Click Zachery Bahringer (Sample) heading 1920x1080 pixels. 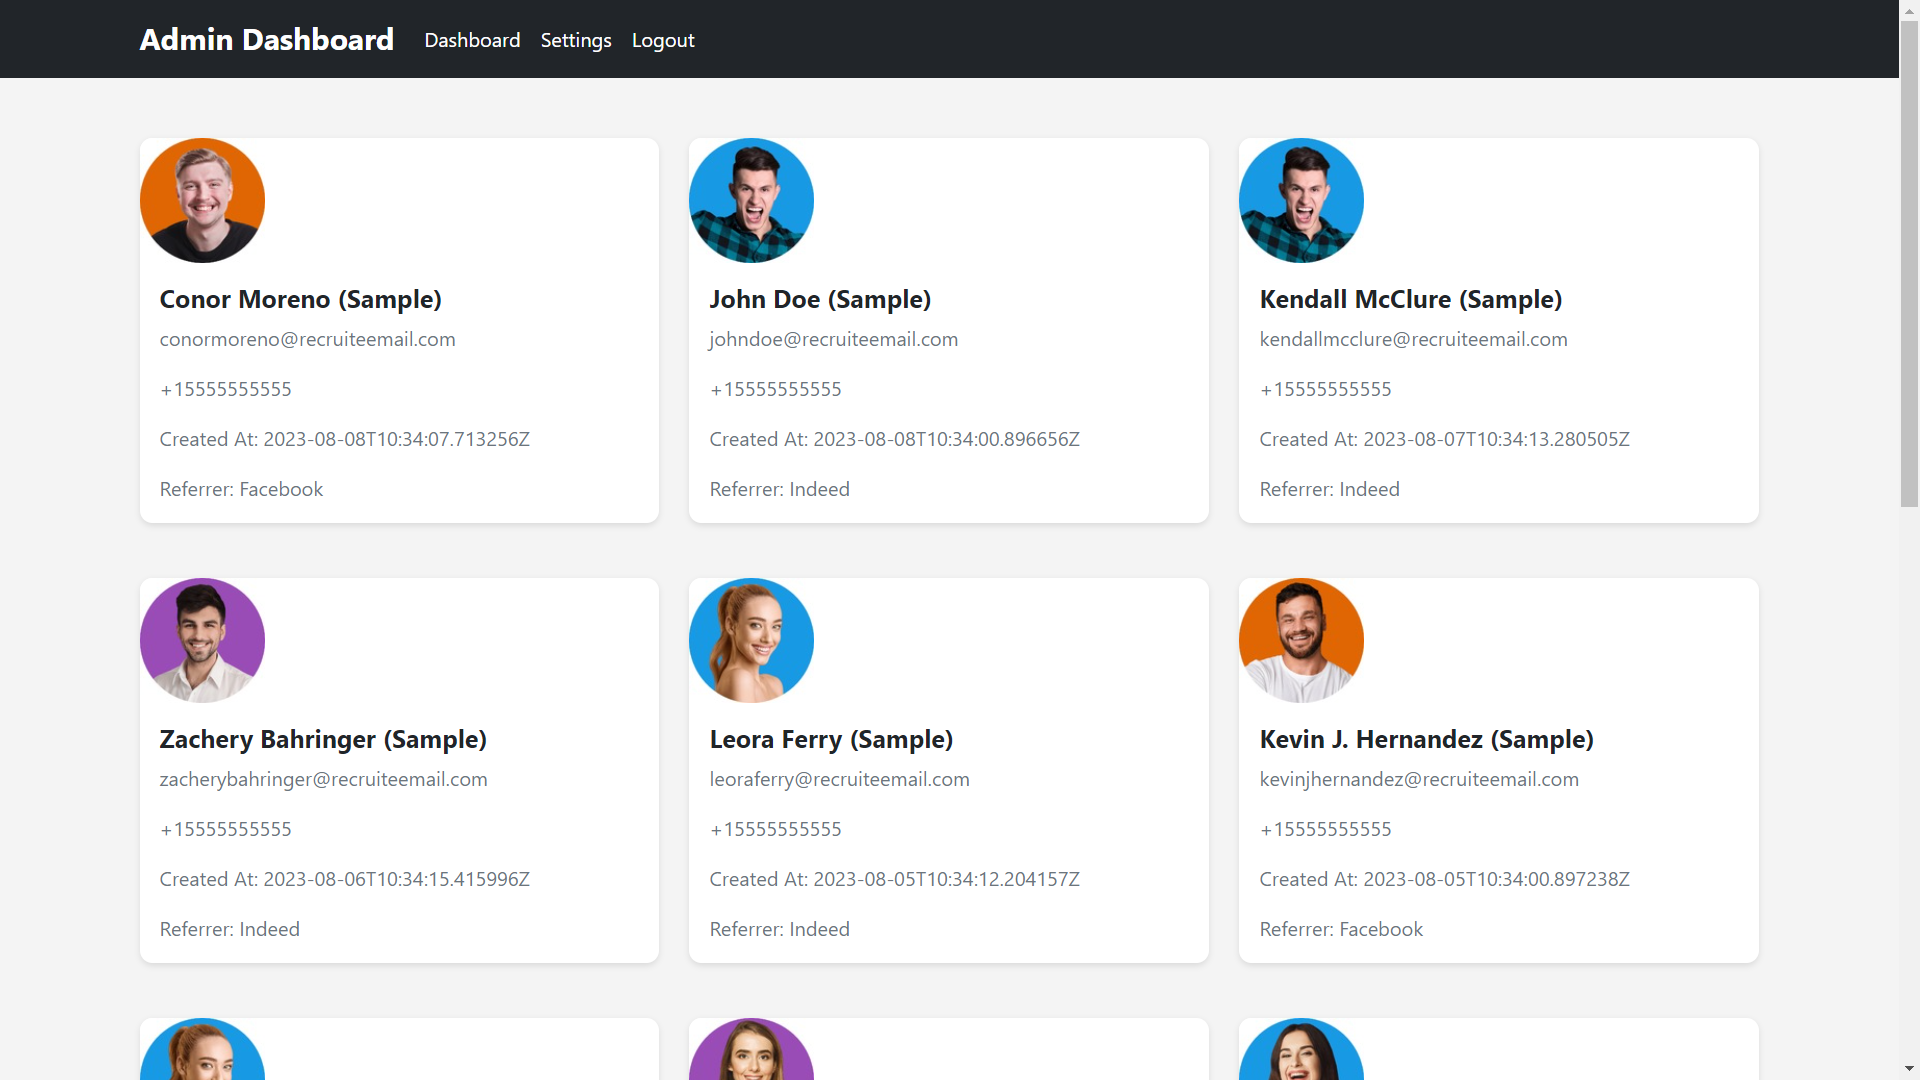[x=323, y=739]
